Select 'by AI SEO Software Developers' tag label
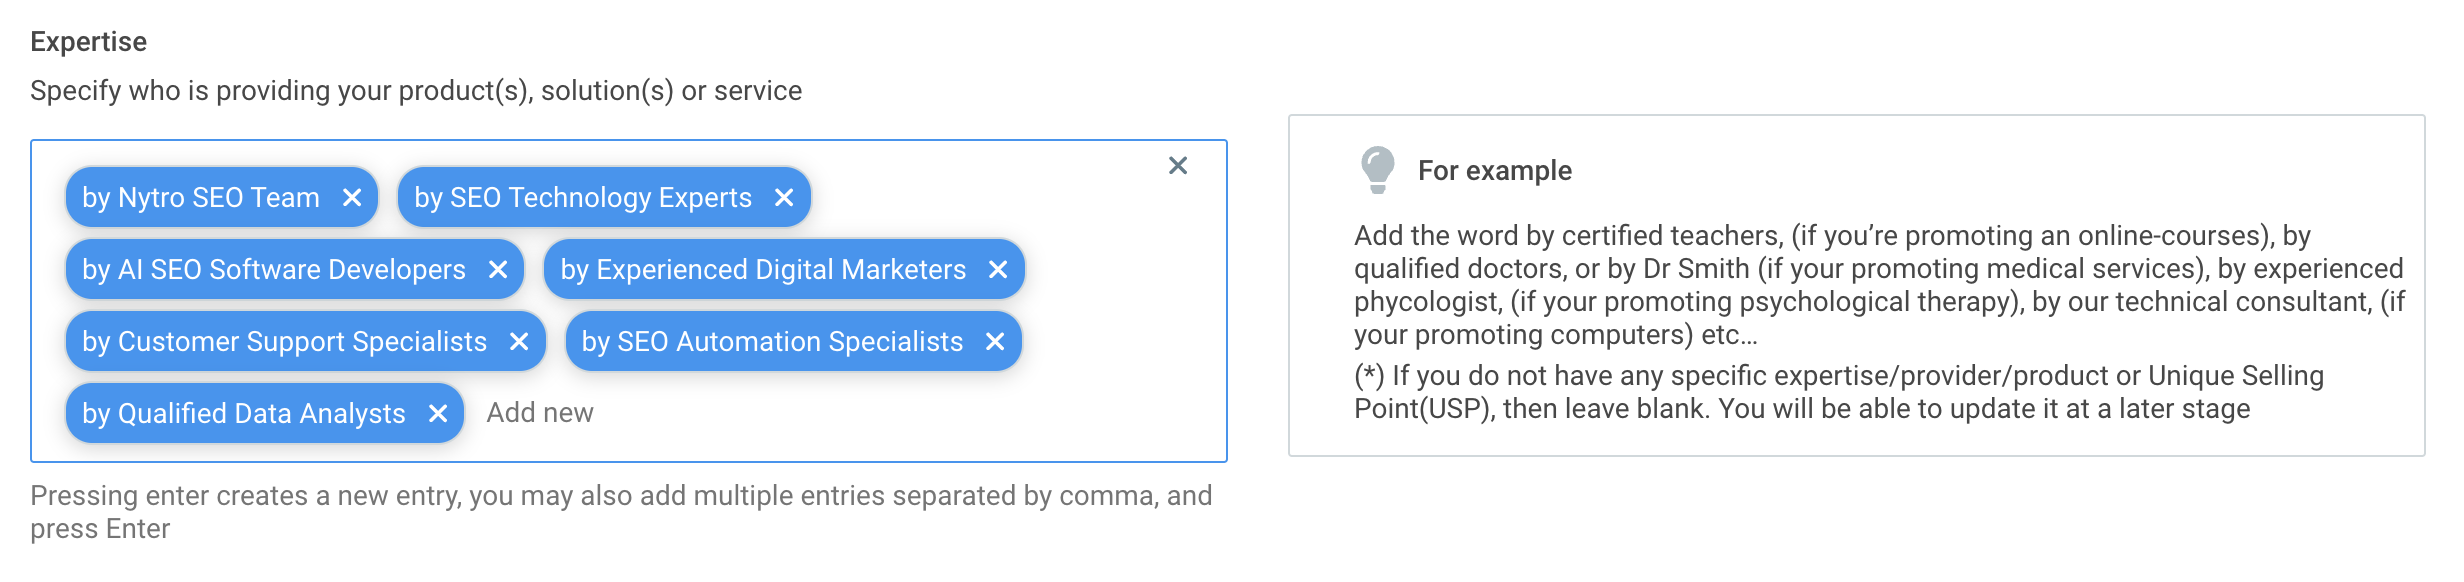The image size is (2464, 582). [x=274, y=270]
